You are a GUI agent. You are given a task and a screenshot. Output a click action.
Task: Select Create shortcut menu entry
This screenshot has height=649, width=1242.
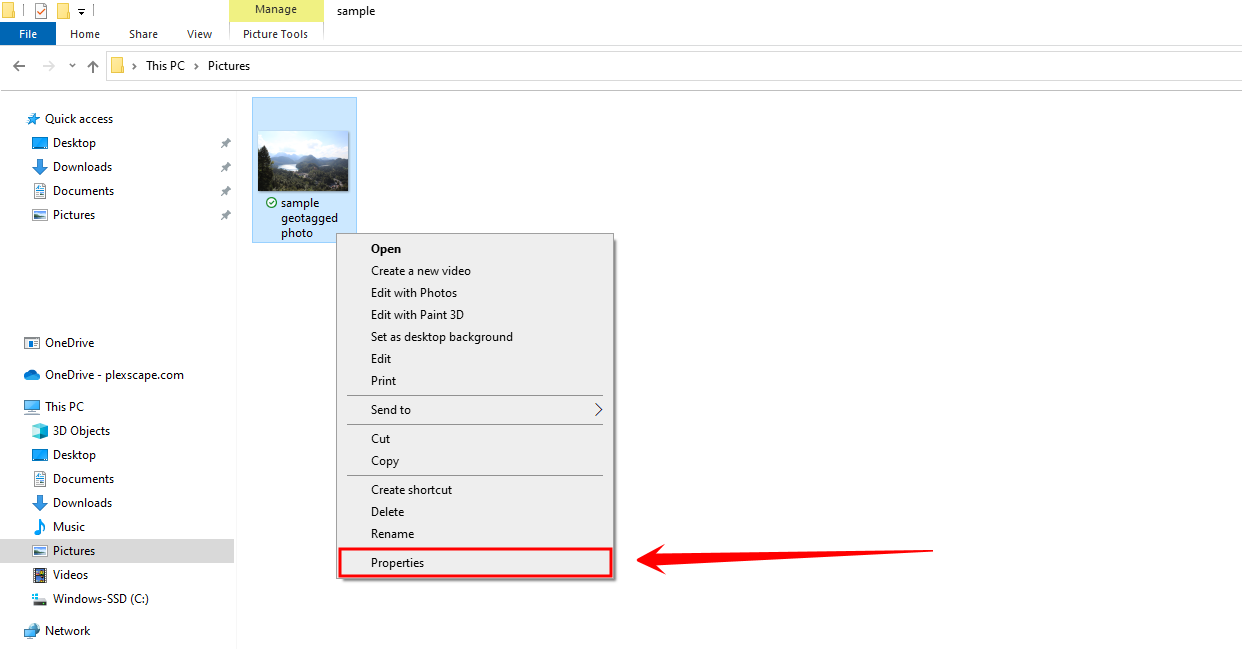point(475,490)
